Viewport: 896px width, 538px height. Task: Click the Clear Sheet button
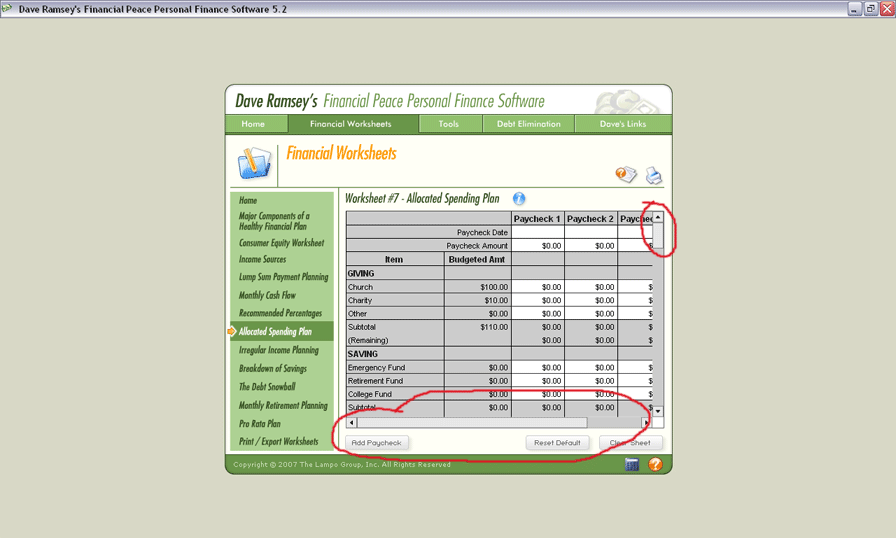[631, 443]
